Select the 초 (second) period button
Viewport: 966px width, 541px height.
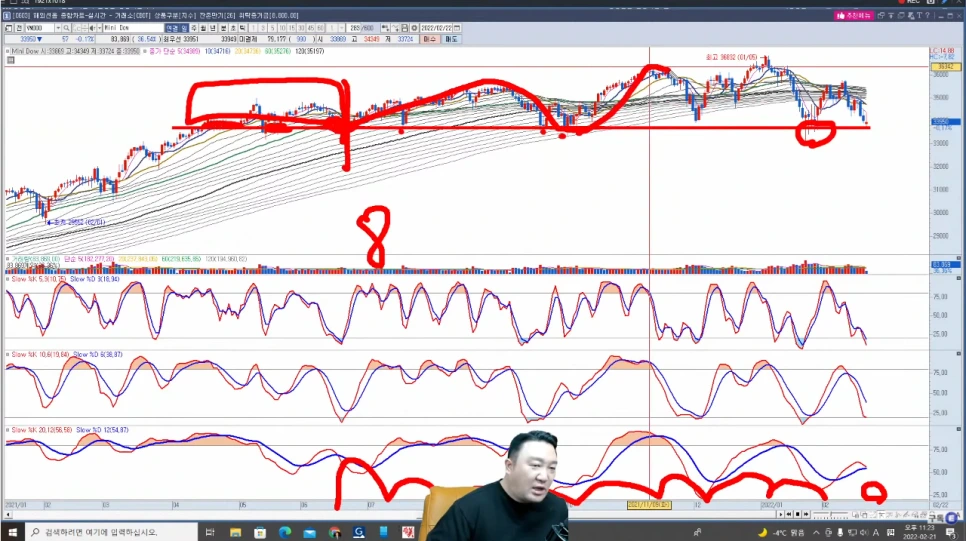(233, 28)
